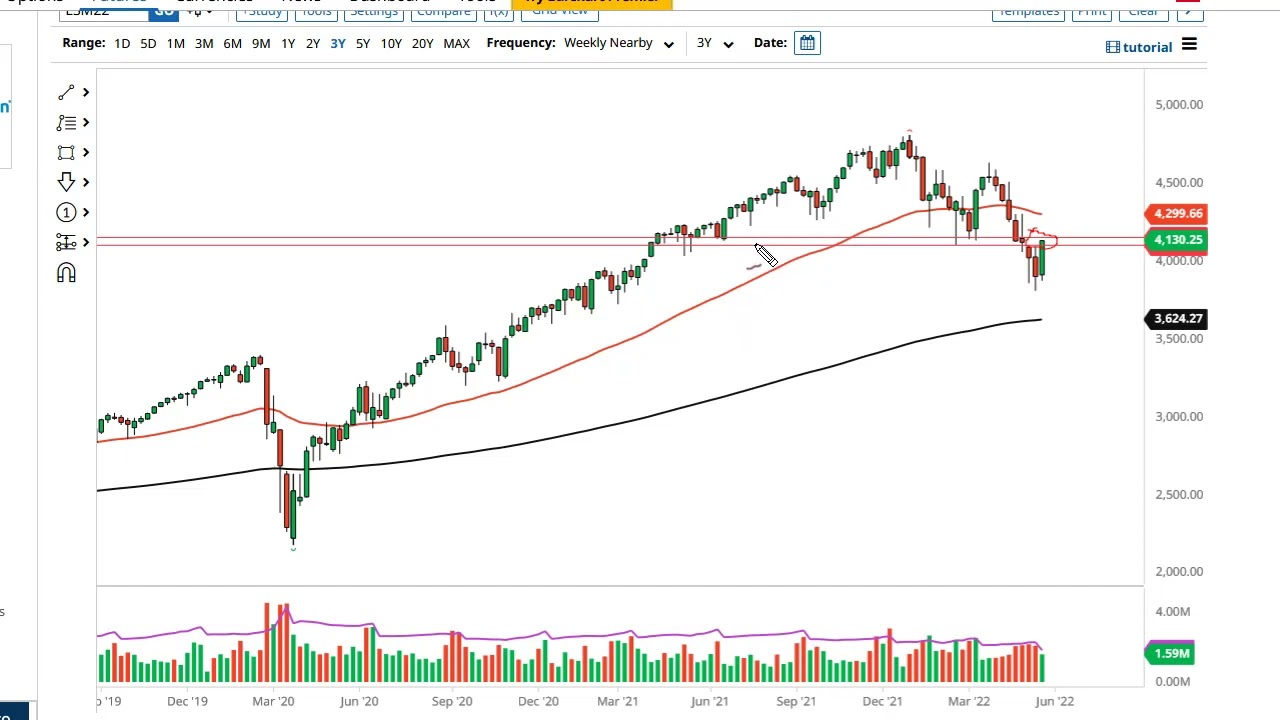Expand the numbered label tool group
This screenshot has width=1280, height=720.
coord(86,212)
